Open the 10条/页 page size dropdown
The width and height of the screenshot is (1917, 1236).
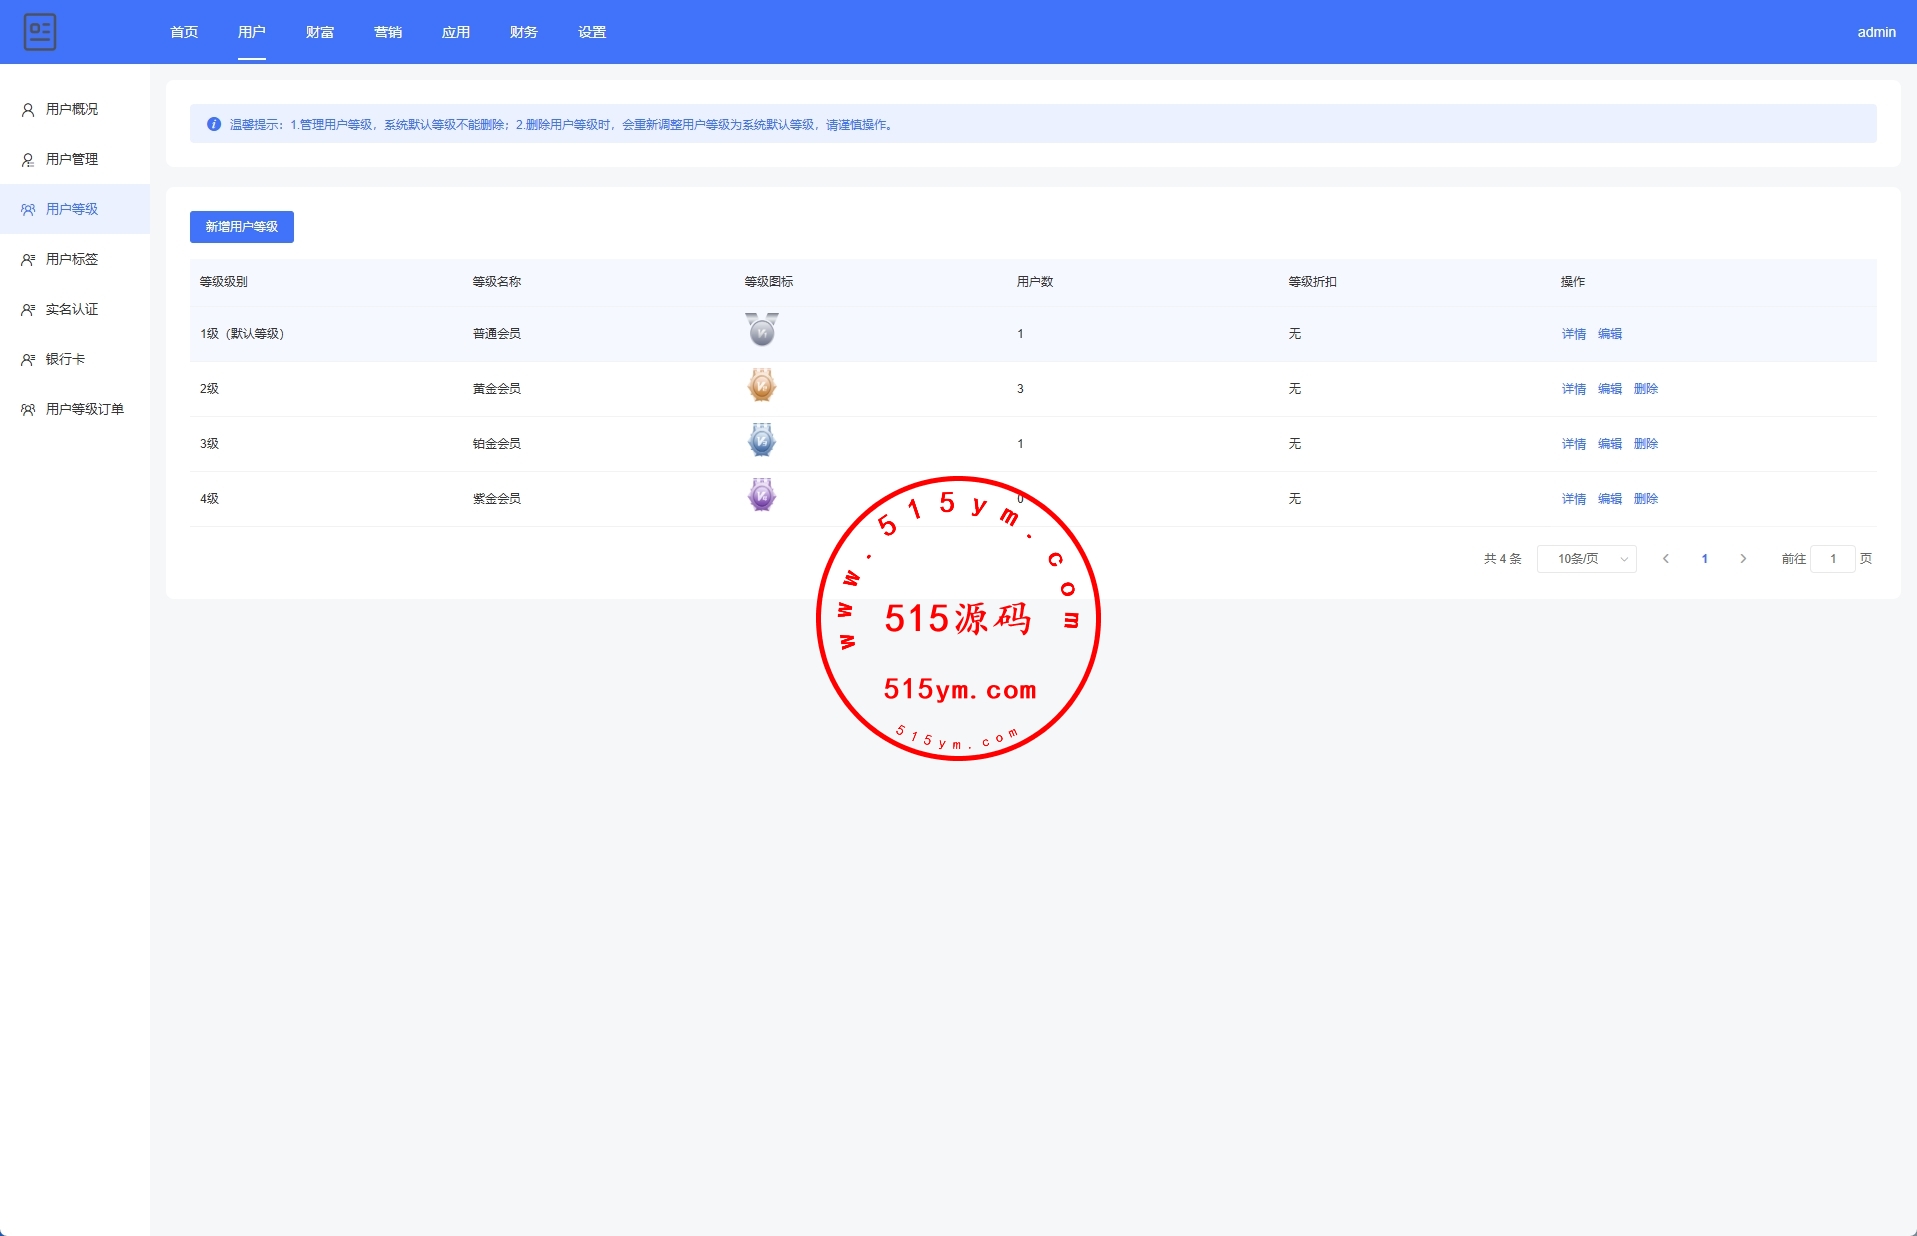click(x=1586, y=559)
